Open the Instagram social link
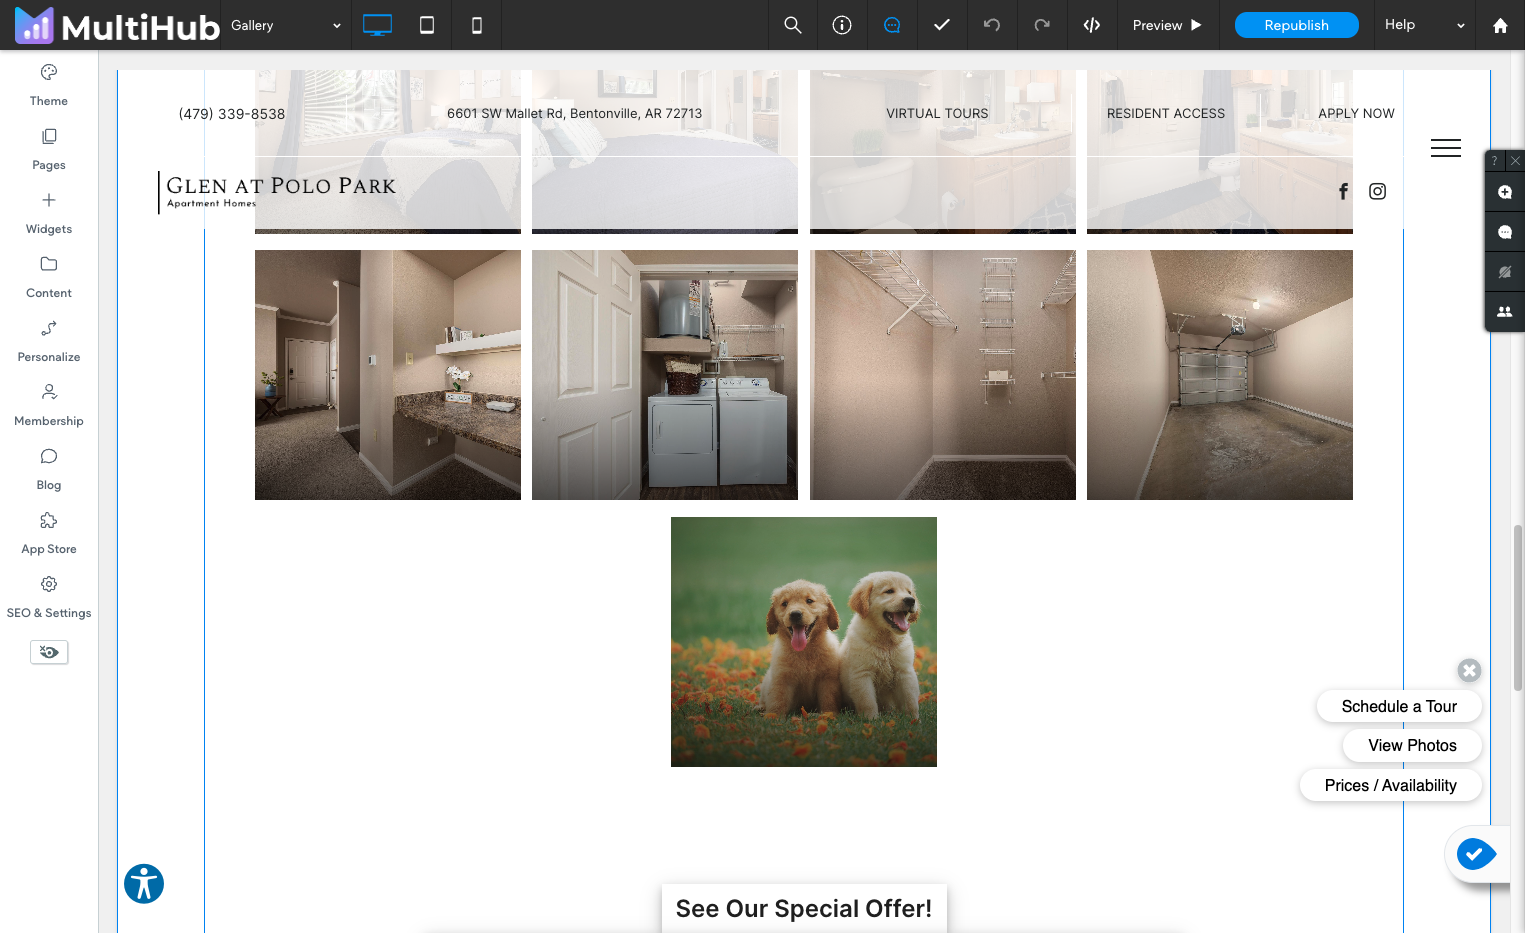This screenshot has width=1525, height=933. coord(1378,191)
